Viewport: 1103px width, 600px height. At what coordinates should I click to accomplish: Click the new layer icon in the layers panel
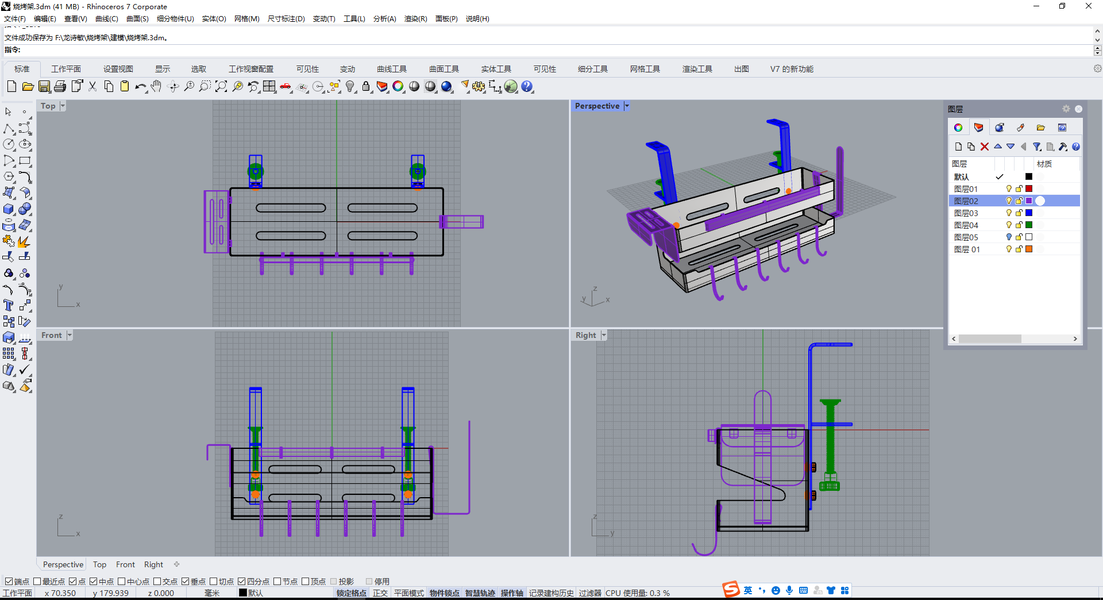coord(958,146)
